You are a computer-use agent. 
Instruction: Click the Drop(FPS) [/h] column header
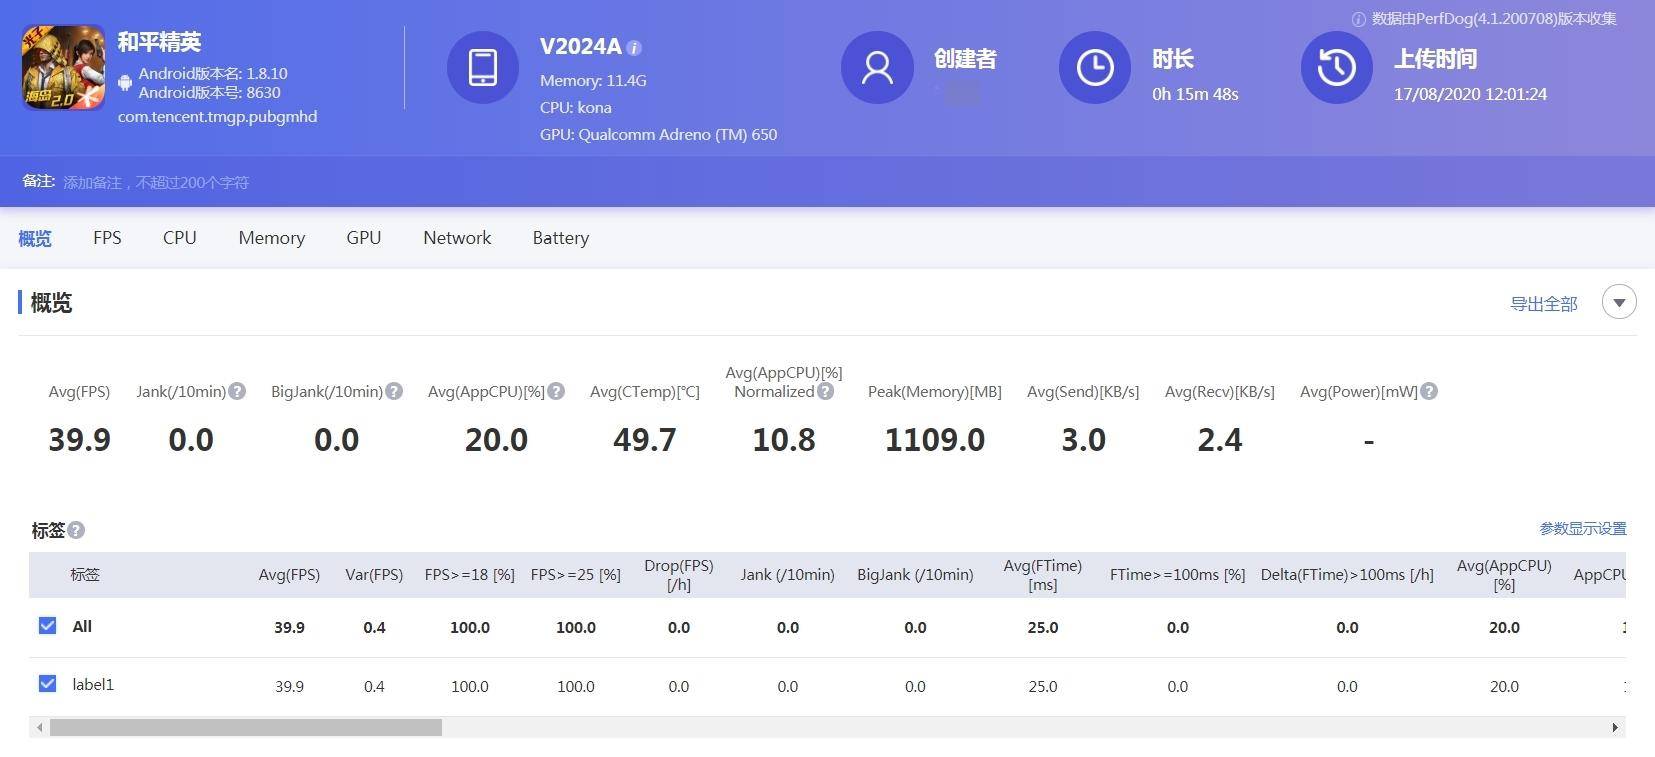click(679, 575)
